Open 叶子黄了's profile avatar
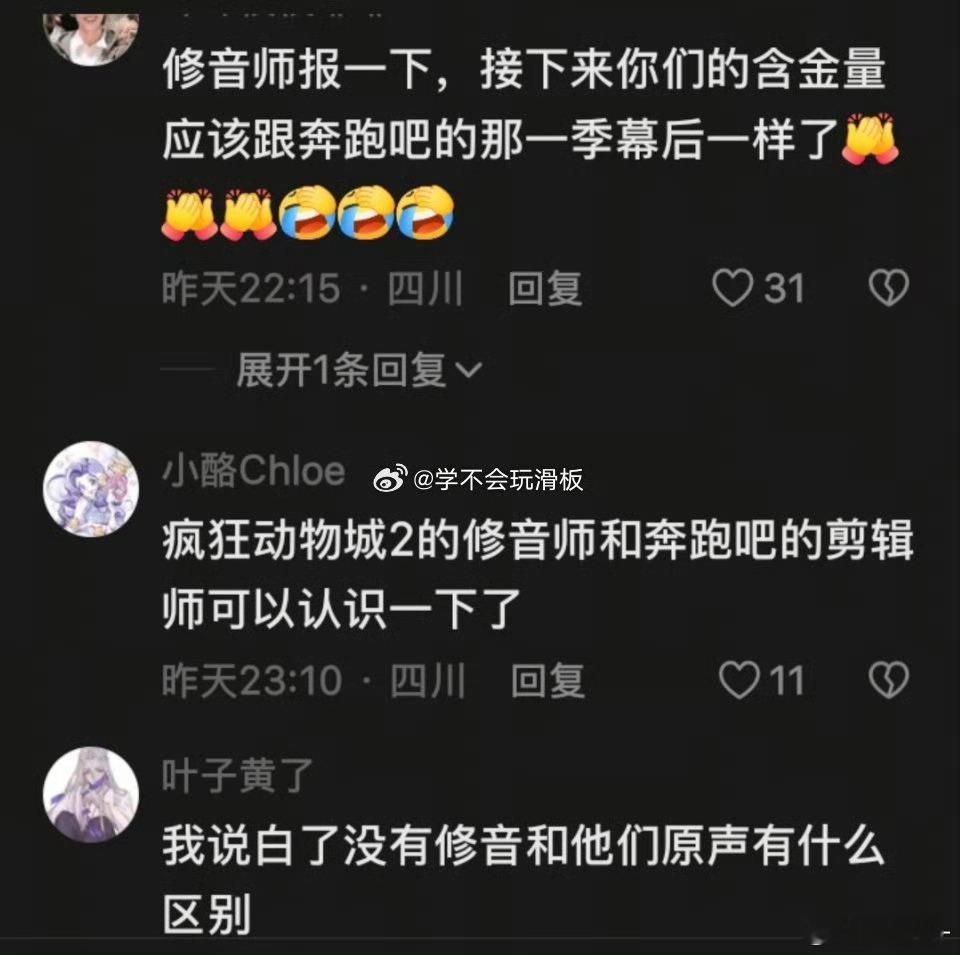960x955 pixels. 91,794
